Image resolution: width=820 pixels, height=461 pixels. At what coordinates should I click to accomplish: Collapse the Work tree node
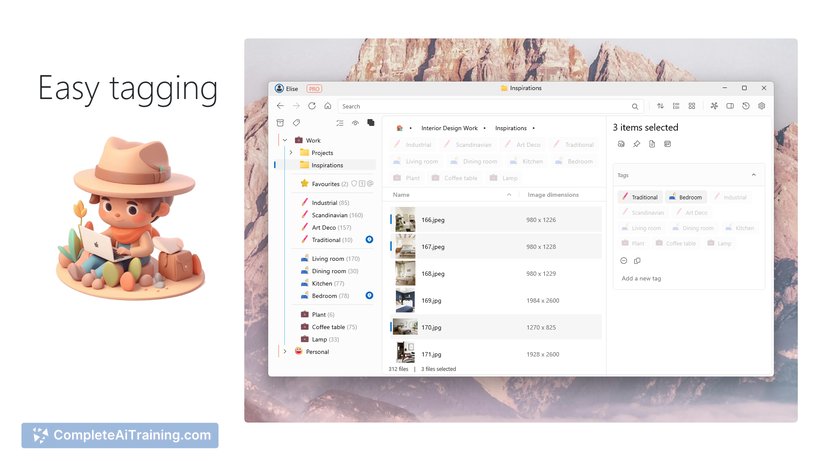pyautogui.click(x=285, y=140)
